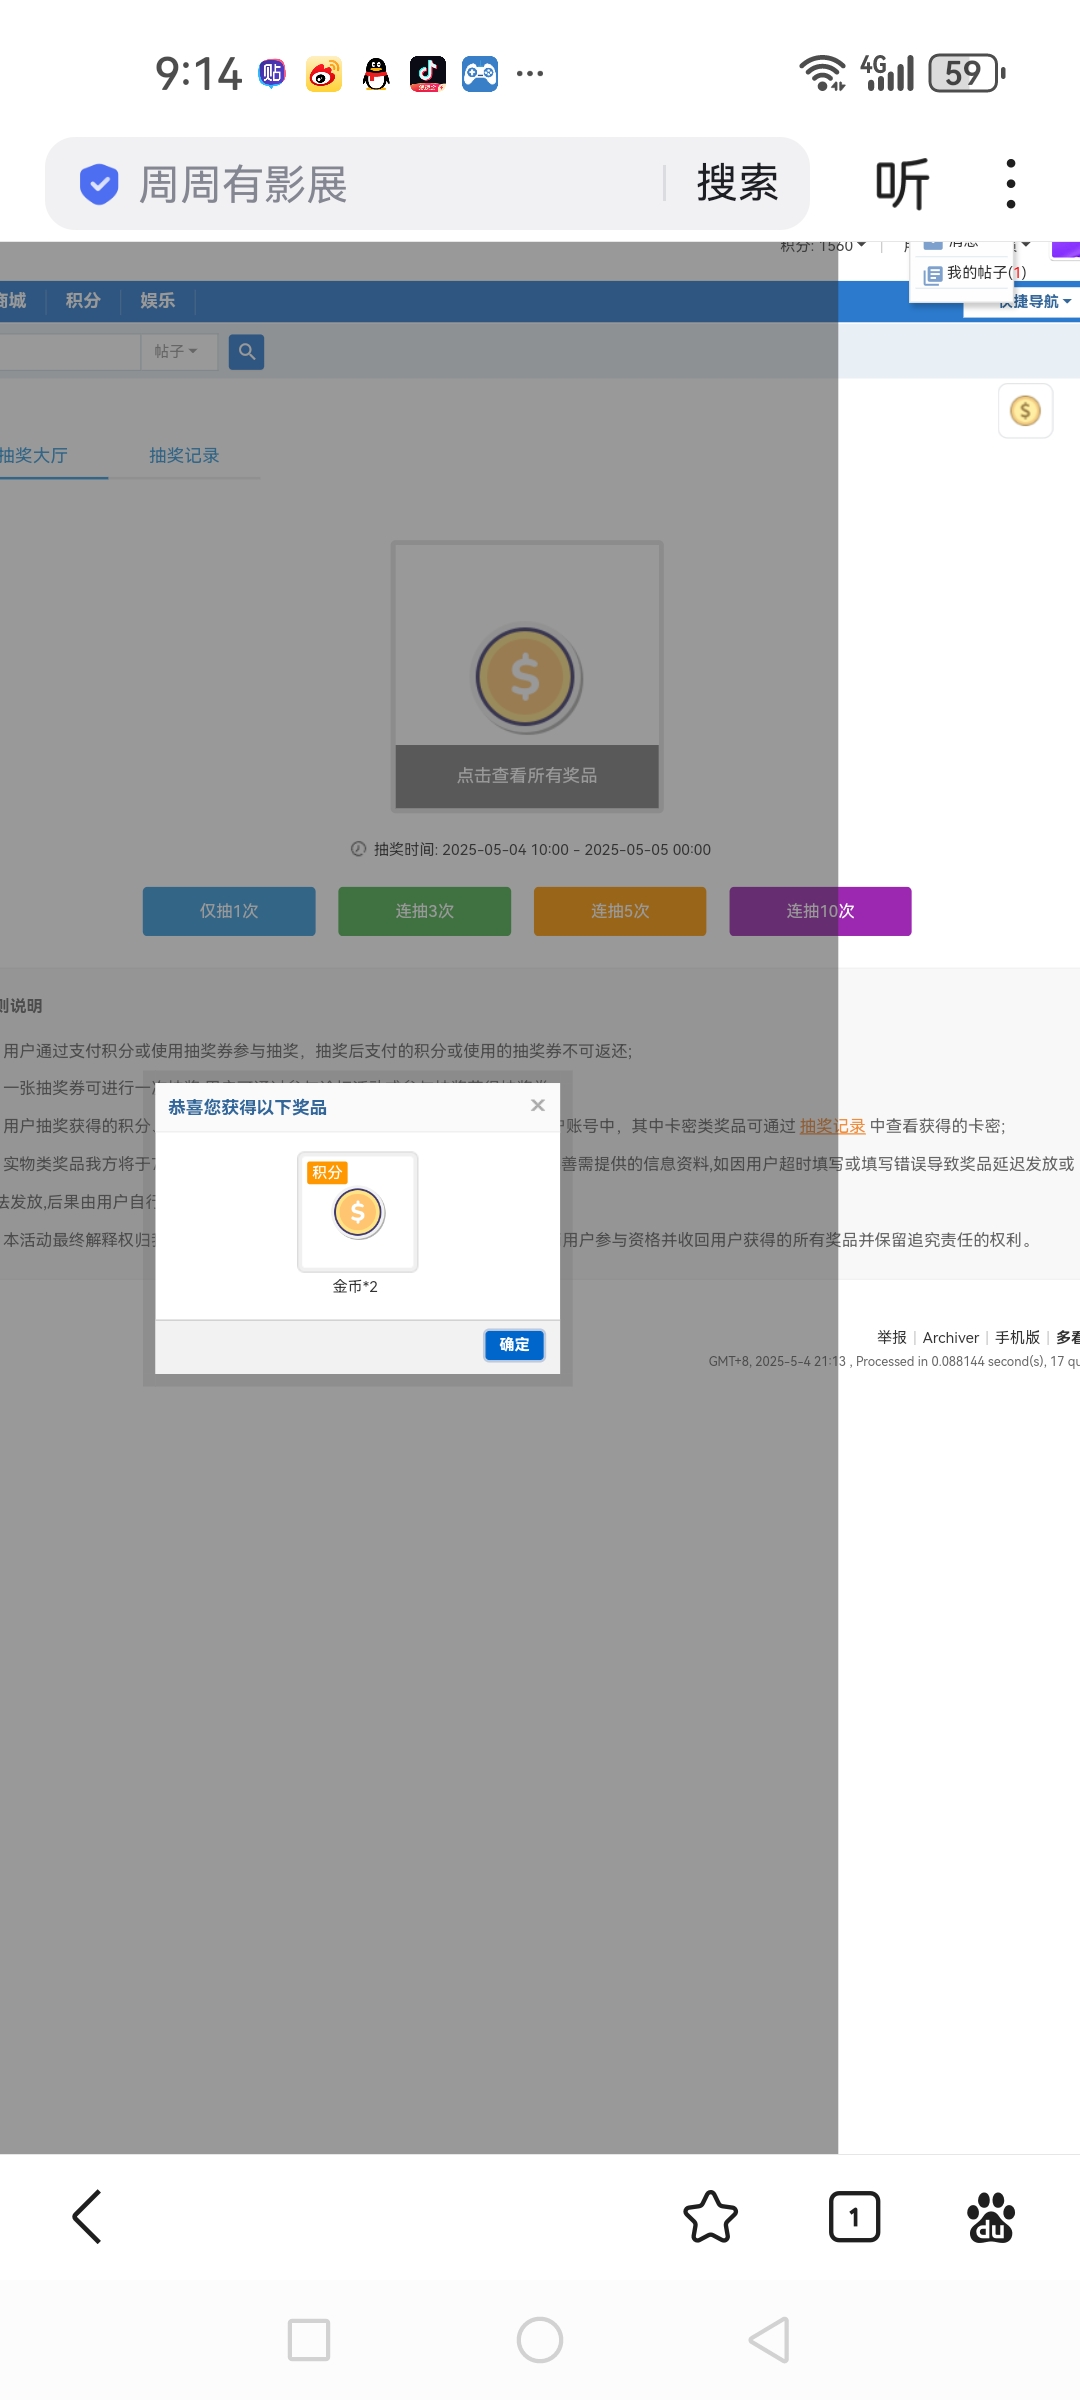Image resolution: width=1080 pixels, height=2400 pixels.
Task: Tap the 连抽3次 draw button
Action: tap(424, 911)
